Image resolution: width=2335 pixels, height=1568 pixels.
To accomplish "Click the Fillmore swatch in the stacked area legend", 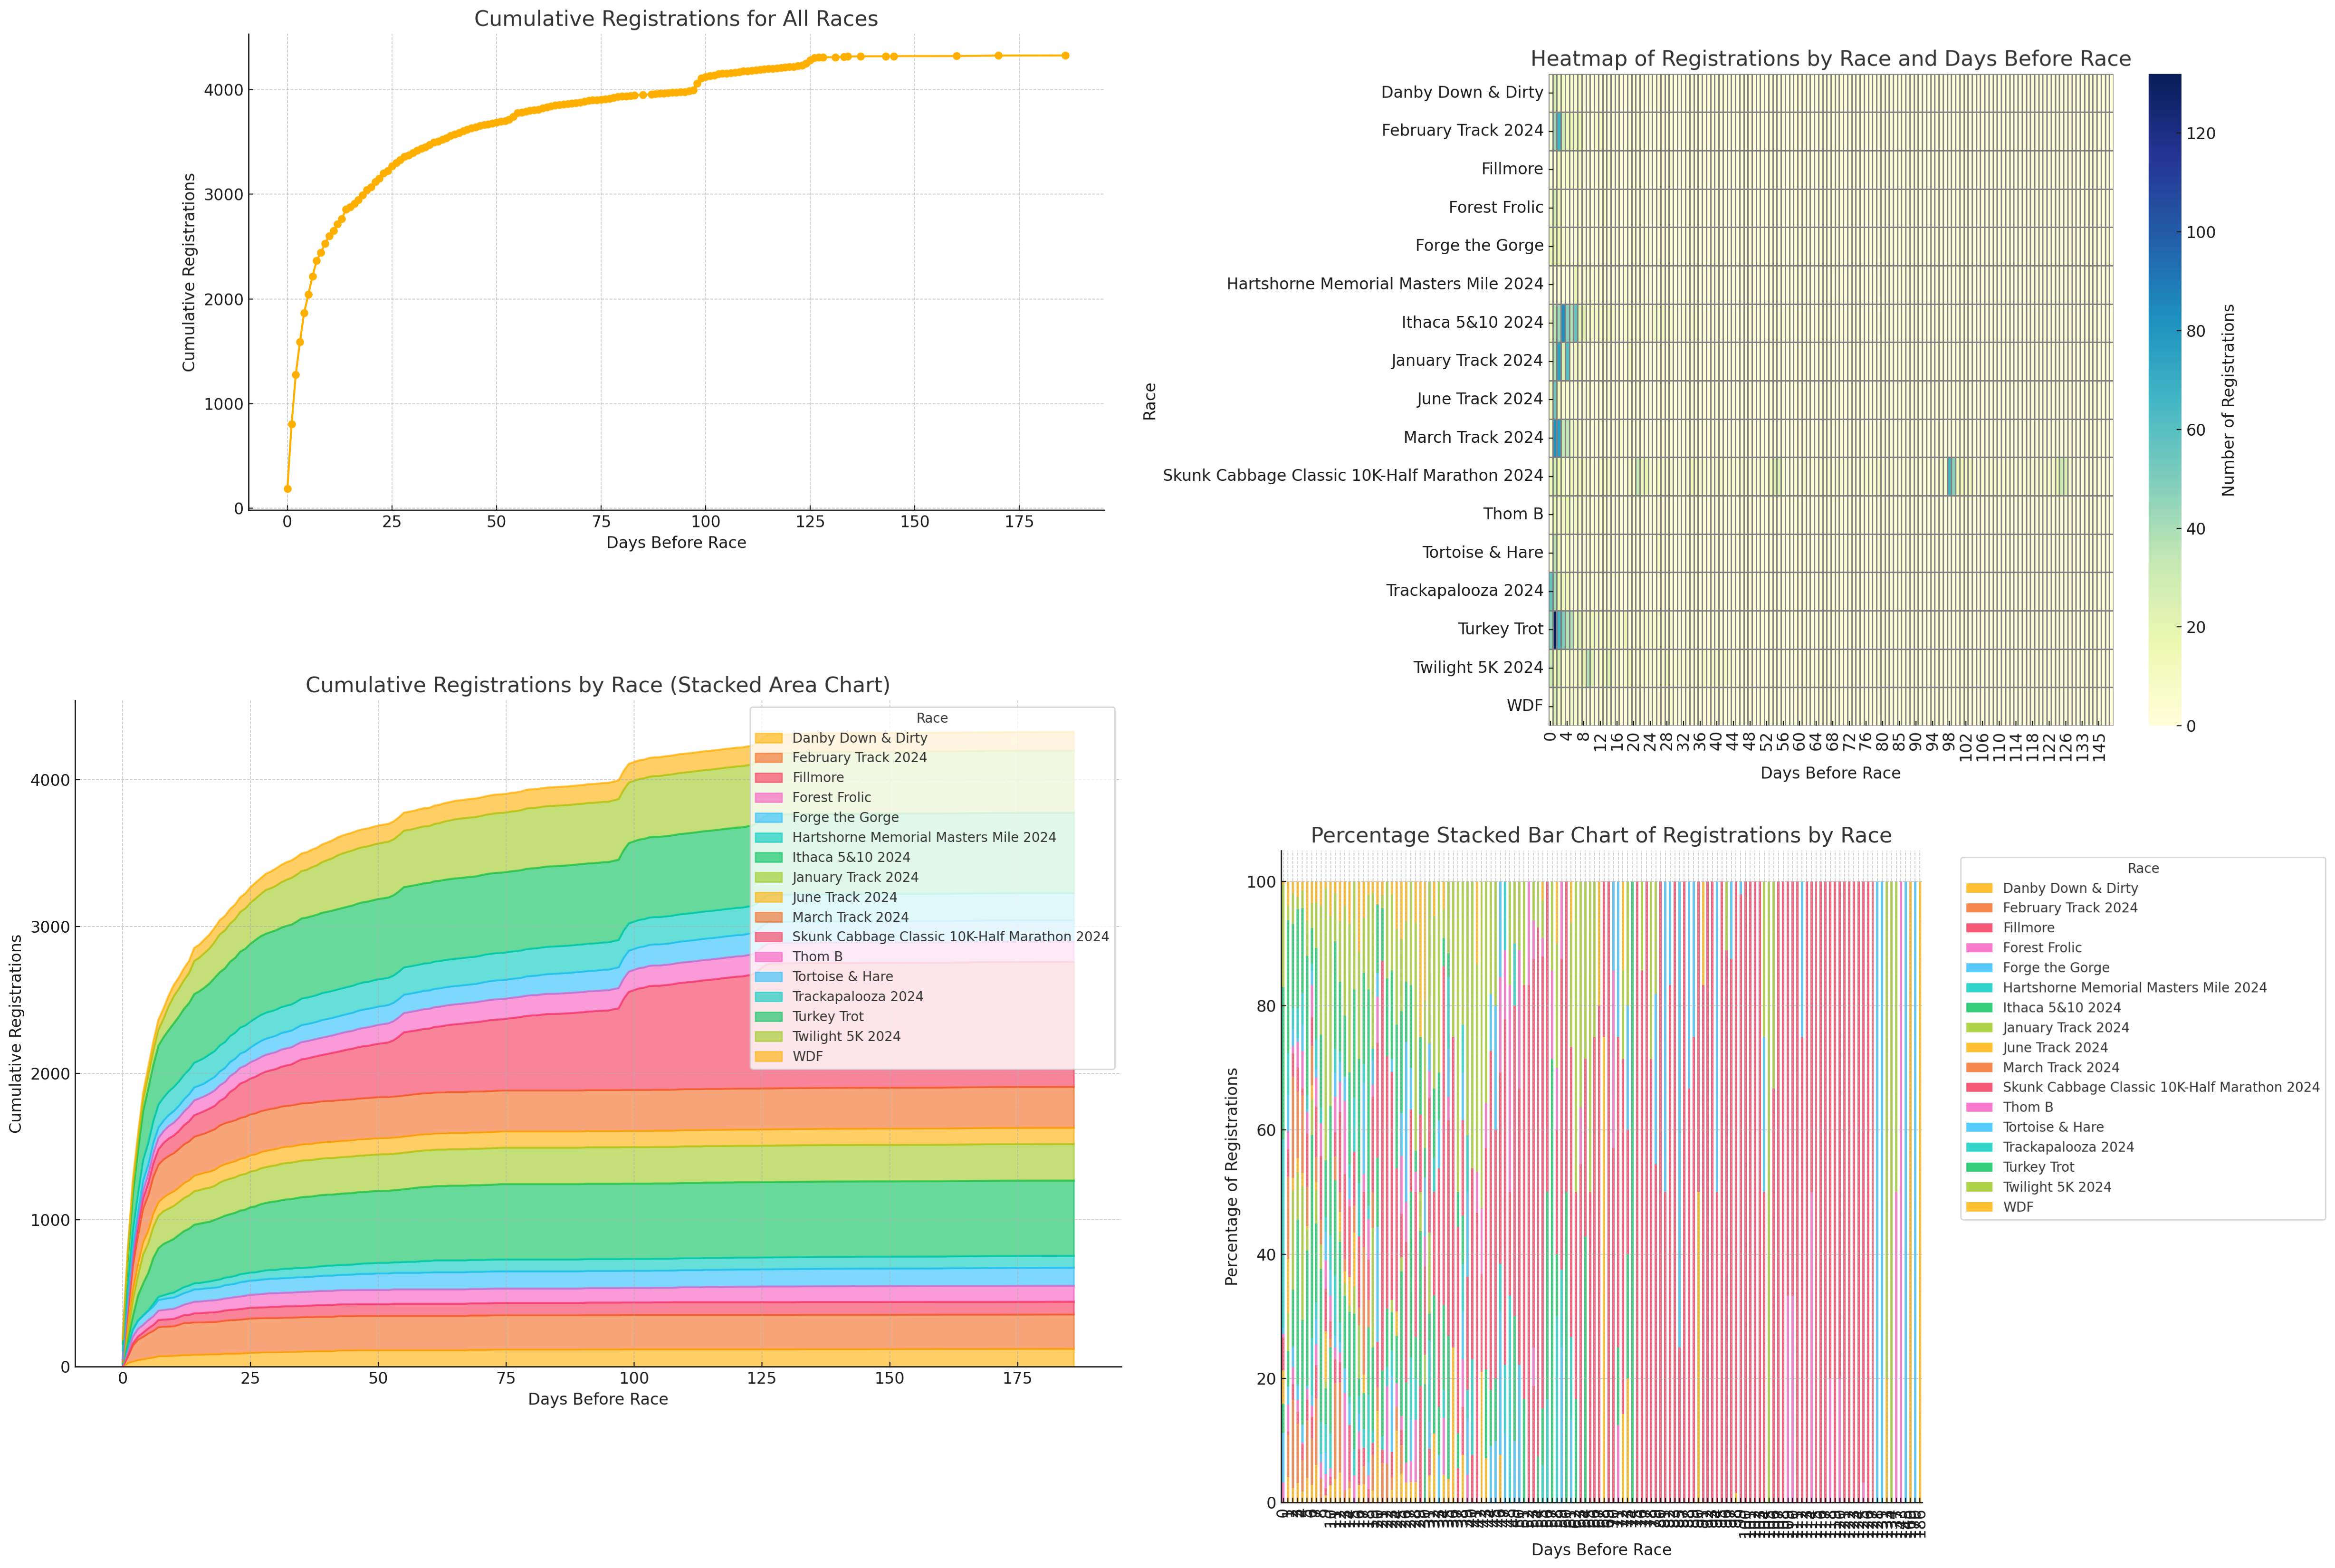I will 769,778.
